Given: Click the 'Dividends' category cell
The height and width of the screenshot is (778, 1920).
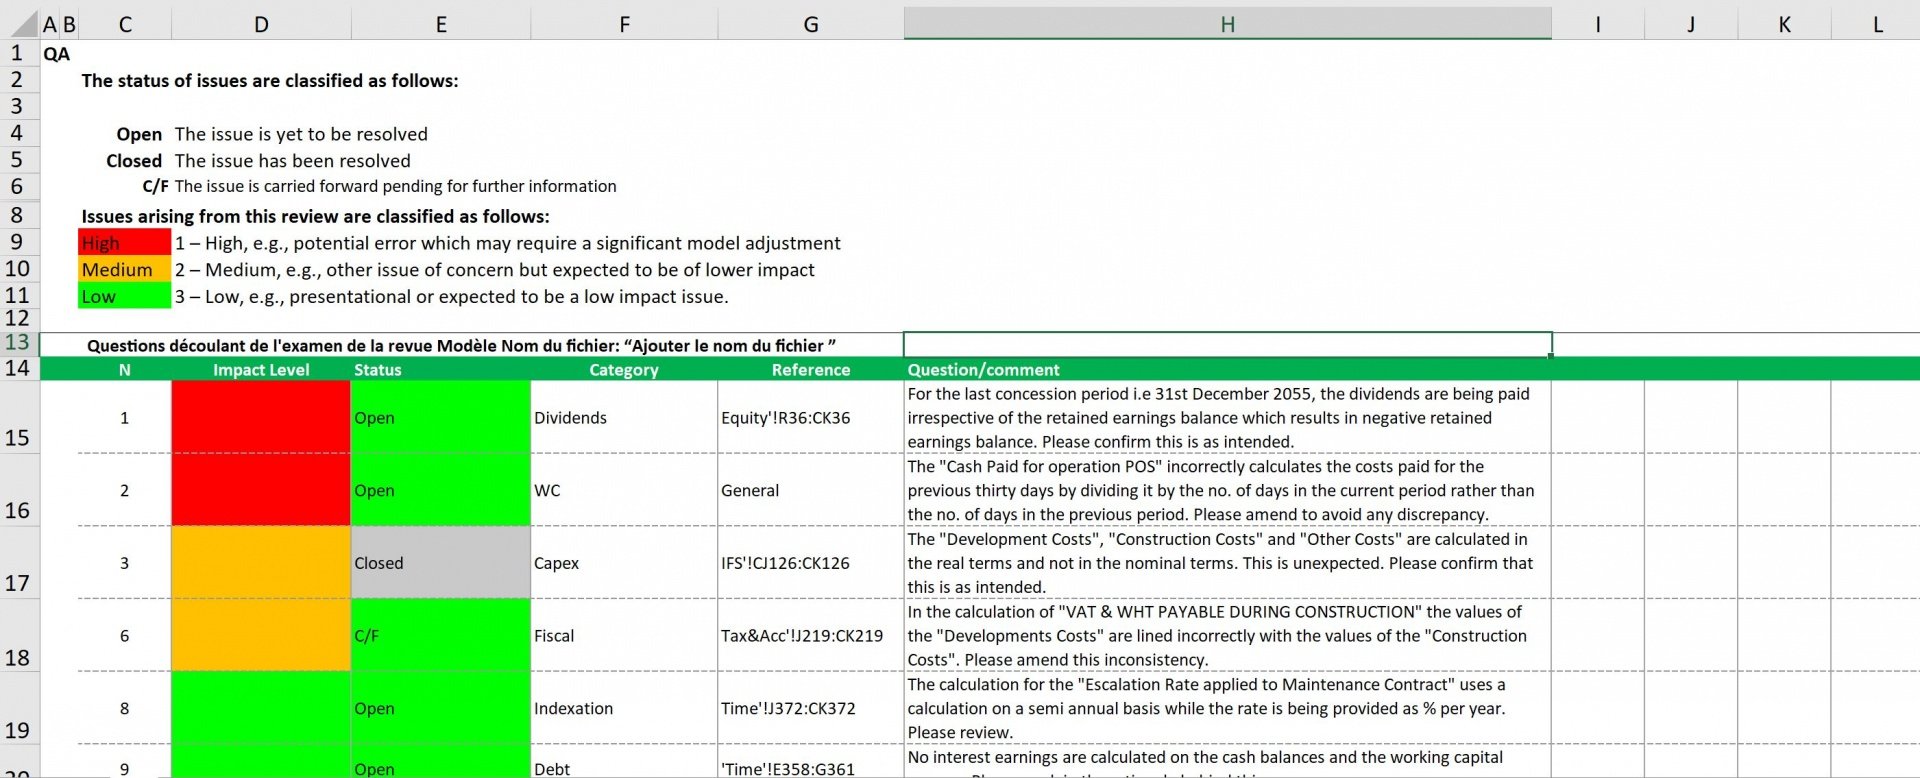Looking at the screenshot, I should [x=624, y=417].
